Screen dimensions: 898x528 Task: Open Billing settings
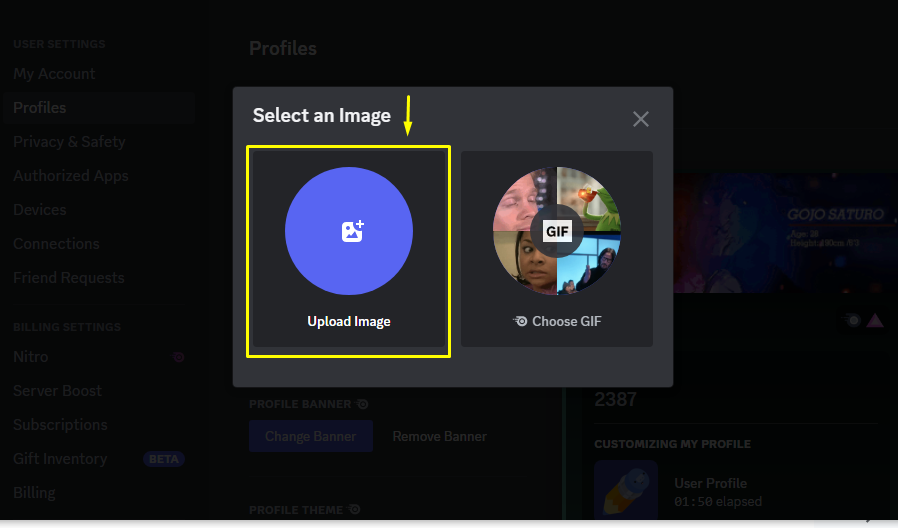(x=34, y=492)
